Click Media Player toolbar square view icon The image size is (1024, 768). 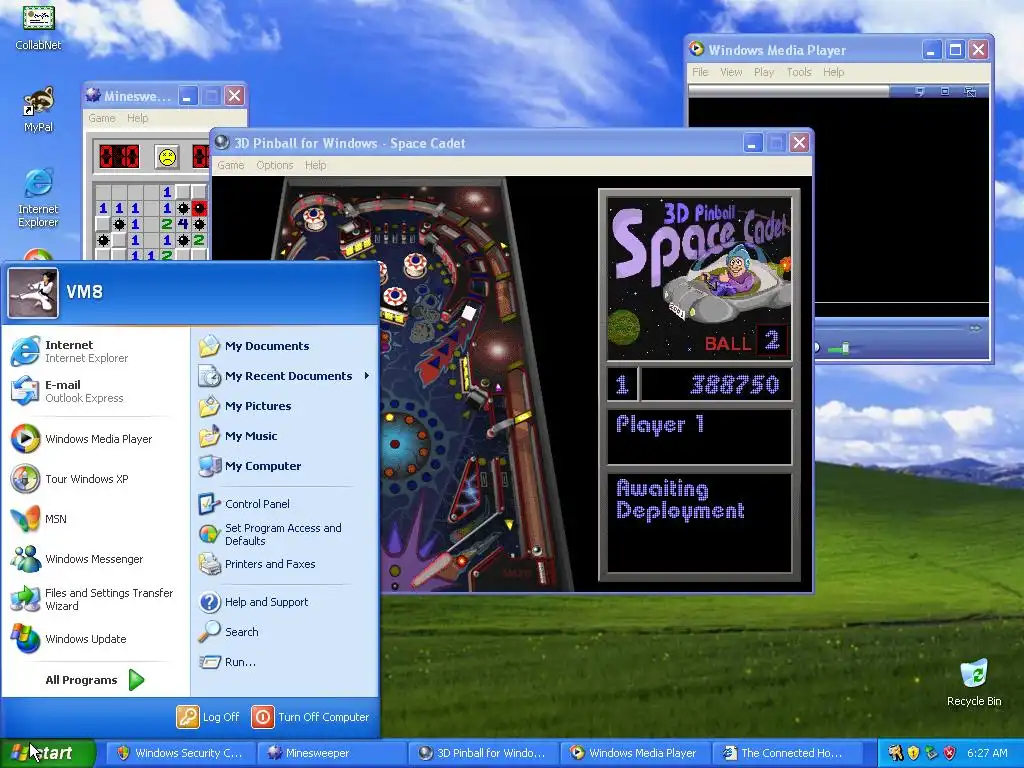point(944,91)
